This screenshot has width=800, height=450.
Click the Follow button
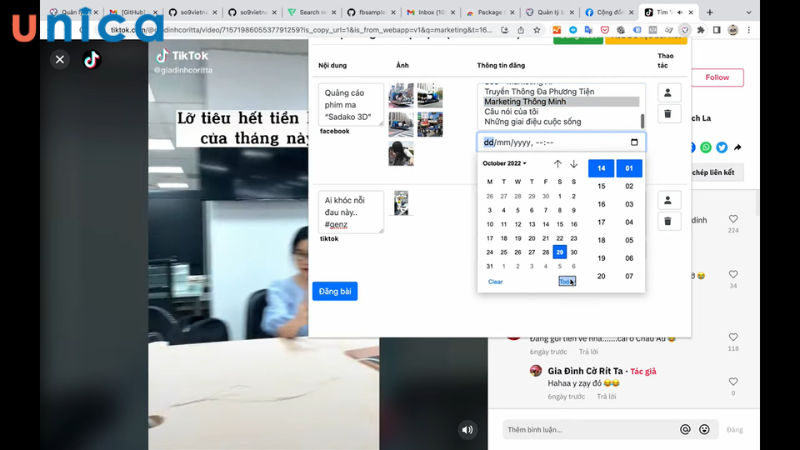pos(717,78)
